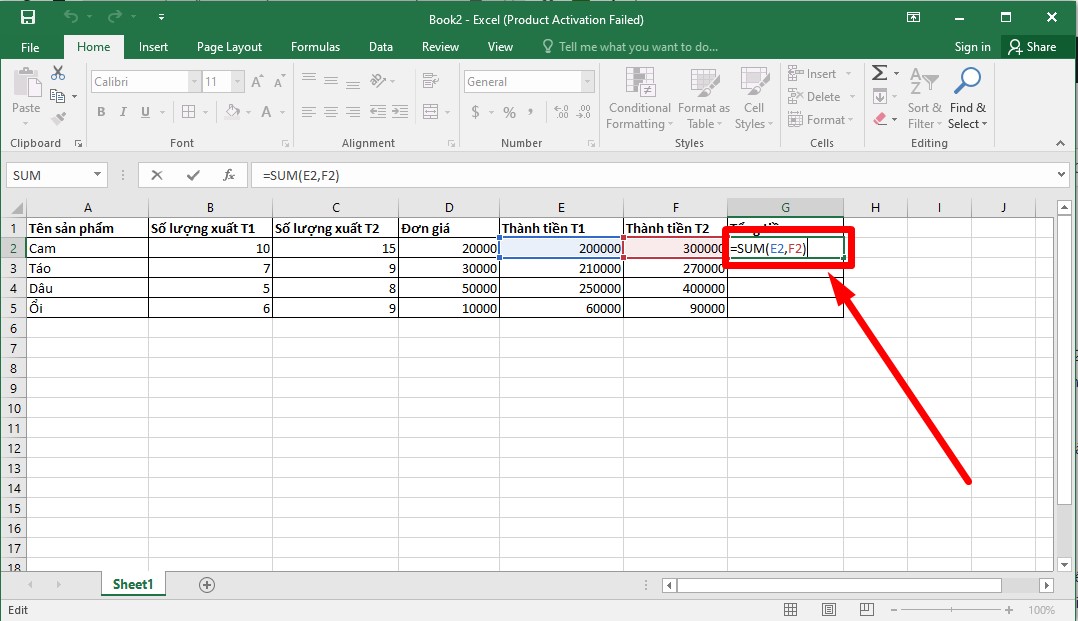Switch to the Formulas ribbon tab
This screenshot has width=1078, height=621.
(315, 46)
